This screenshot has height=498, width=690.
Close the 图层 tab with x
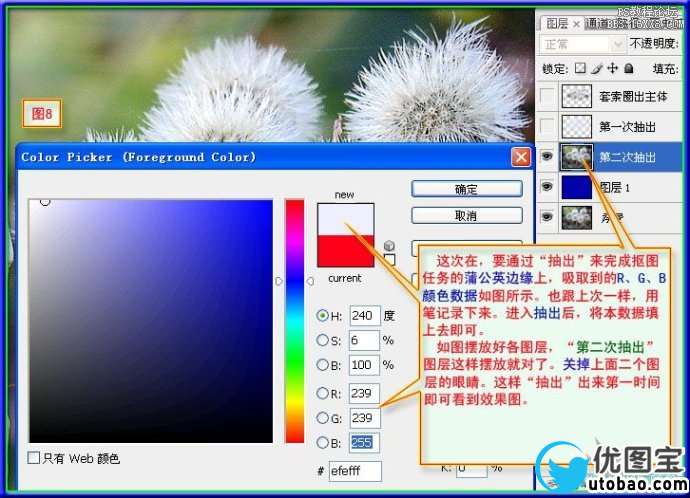tap(576, 24)
